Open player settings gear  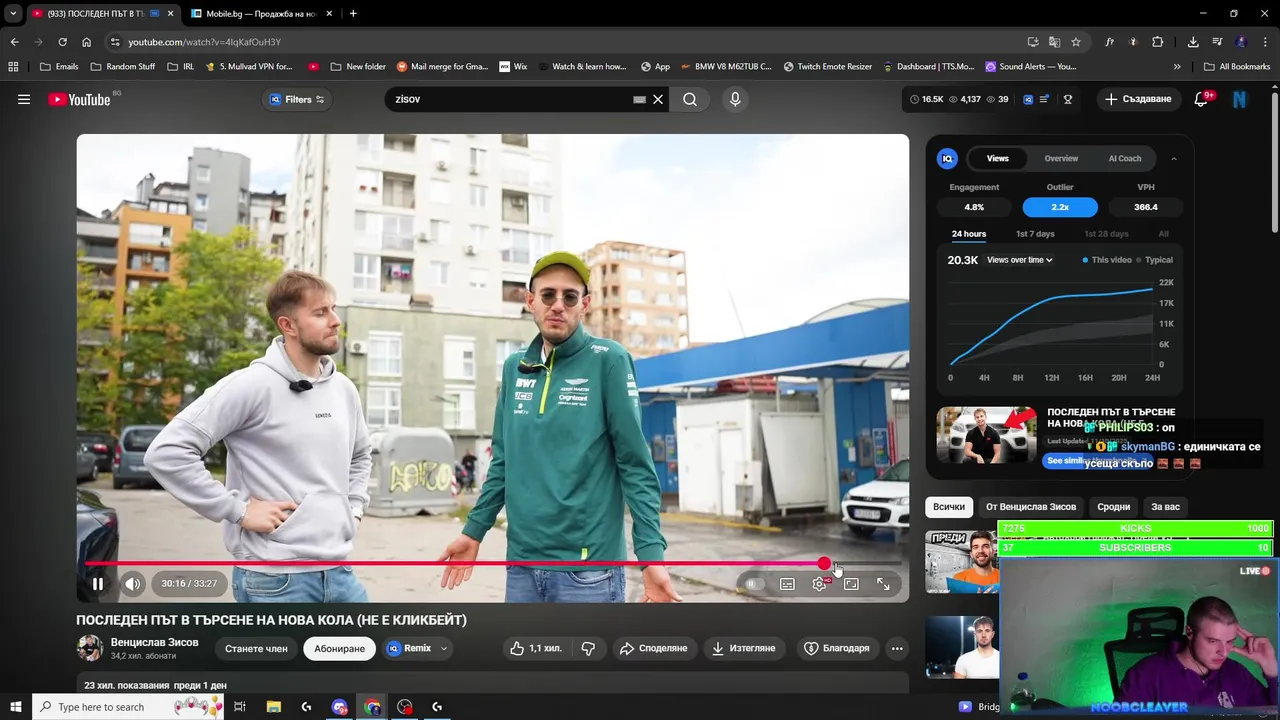[819, 584]
